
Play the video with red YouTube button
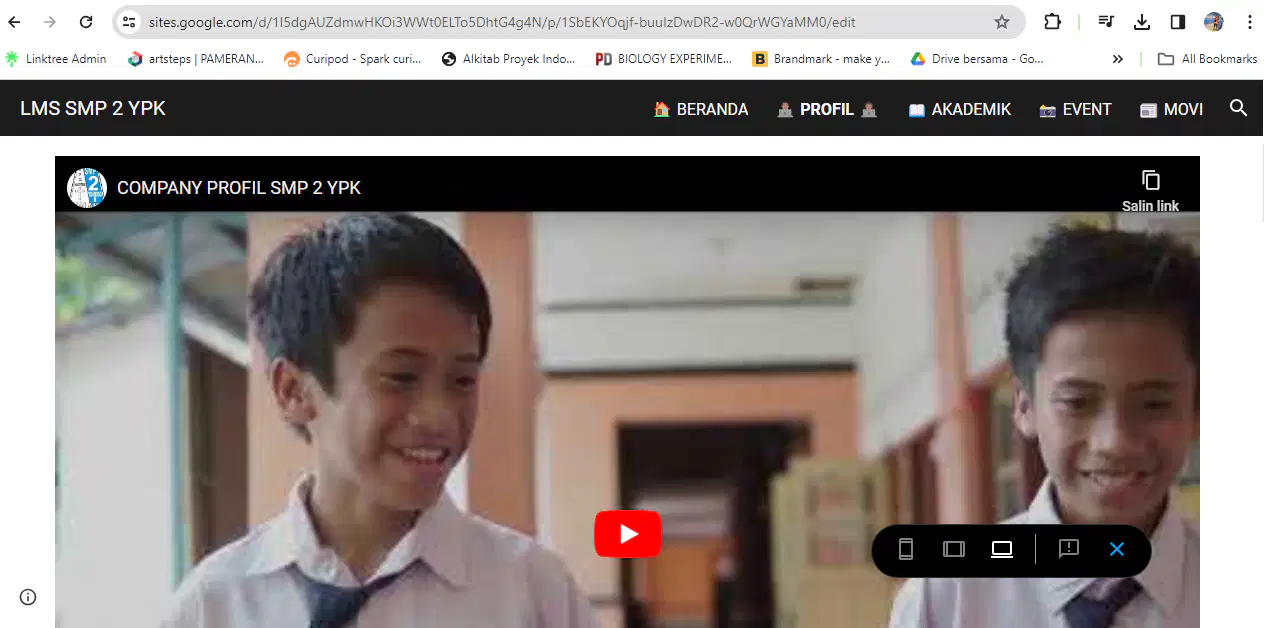pyautogui.click(x=628, y=534)
